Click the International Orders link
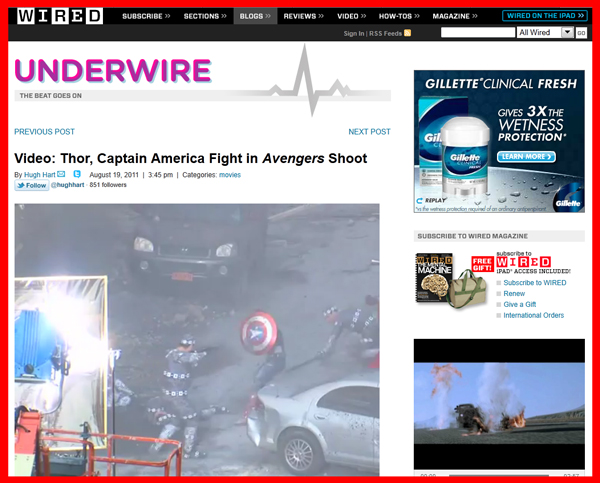Viewport: 600px width, 483px height. point(533,315)
